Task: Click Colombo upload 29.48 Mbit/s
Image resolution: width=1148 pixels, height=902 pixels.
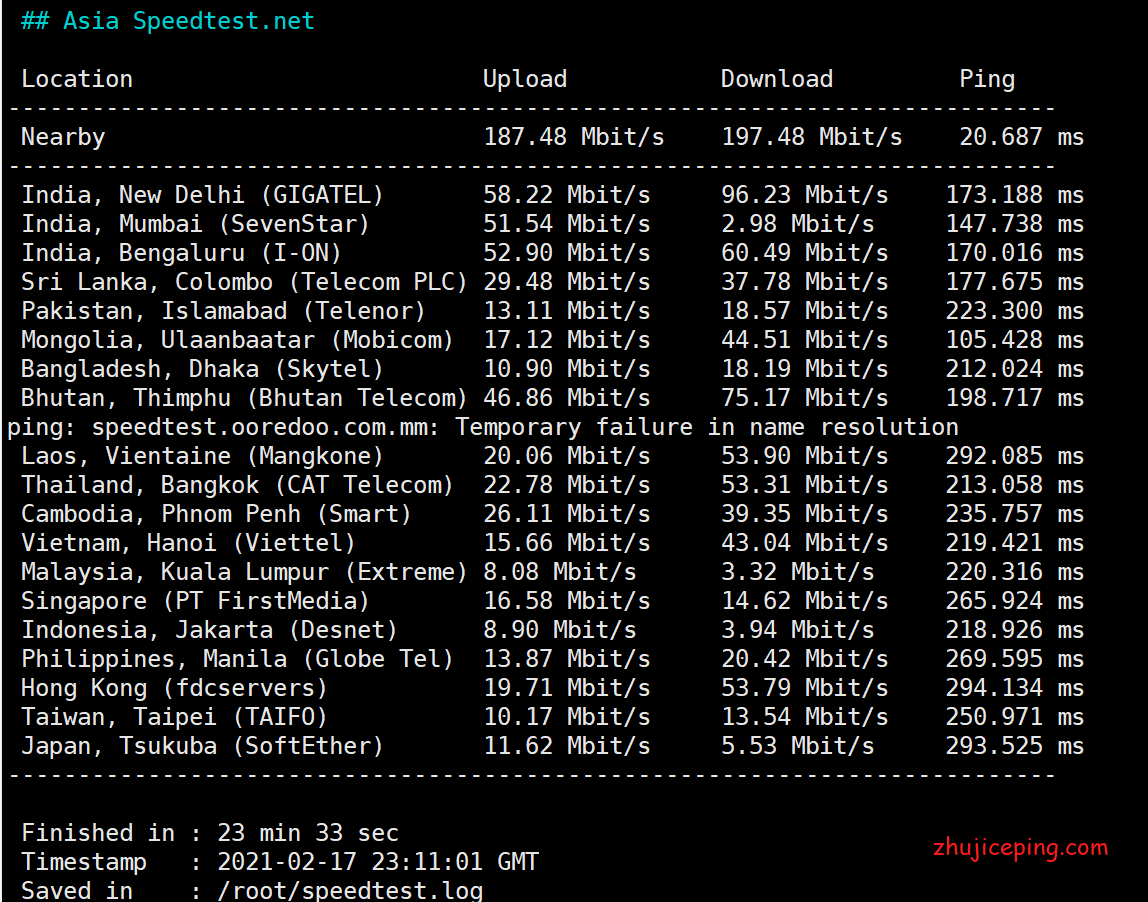Action: [567, 282]
